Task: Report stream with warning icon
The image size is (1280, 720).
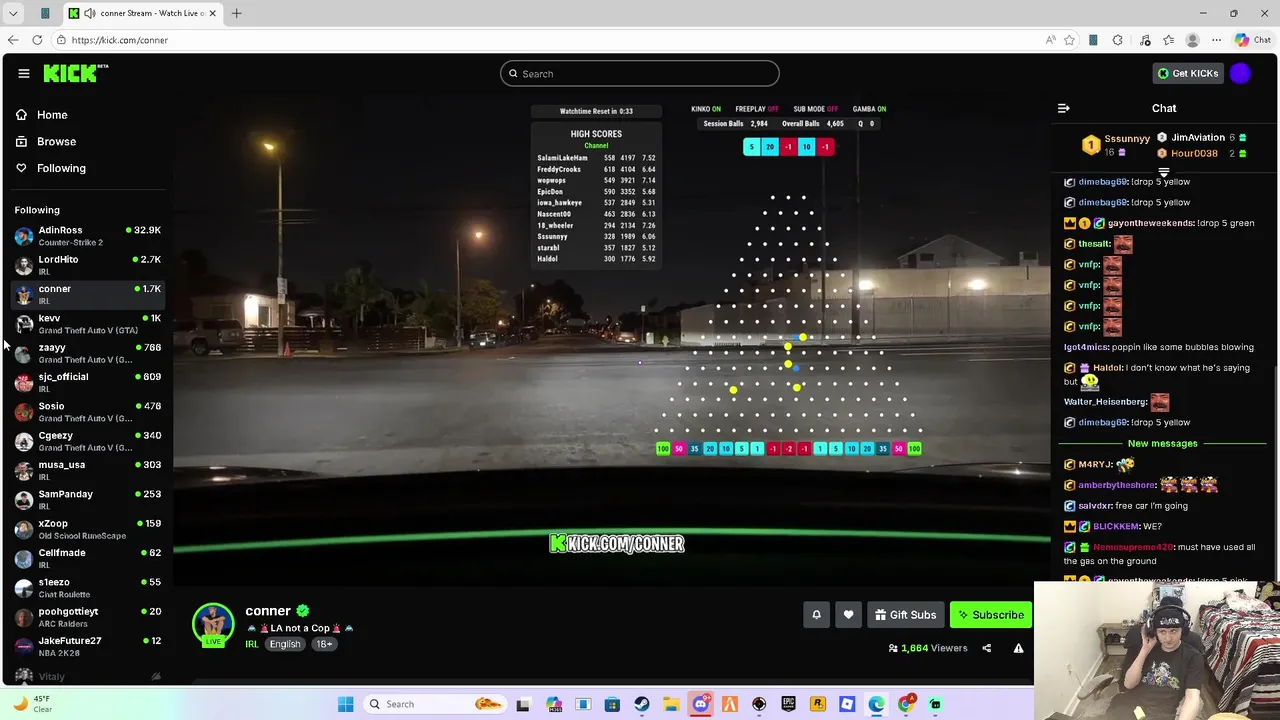Action: (x=1018, y=648)
